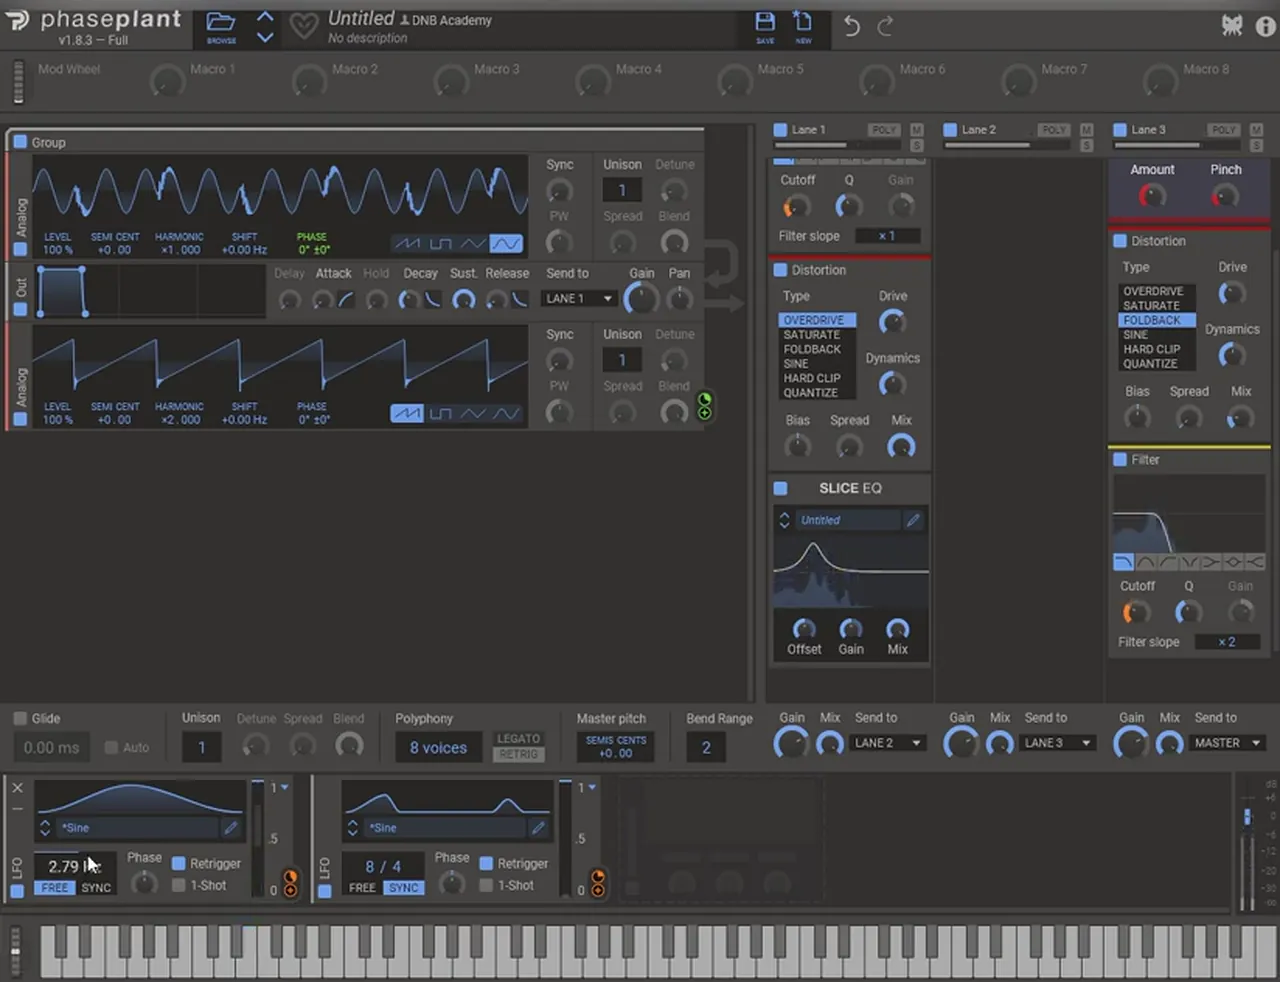Adjust the Mod Wheel slider

(x=18, y=81)
